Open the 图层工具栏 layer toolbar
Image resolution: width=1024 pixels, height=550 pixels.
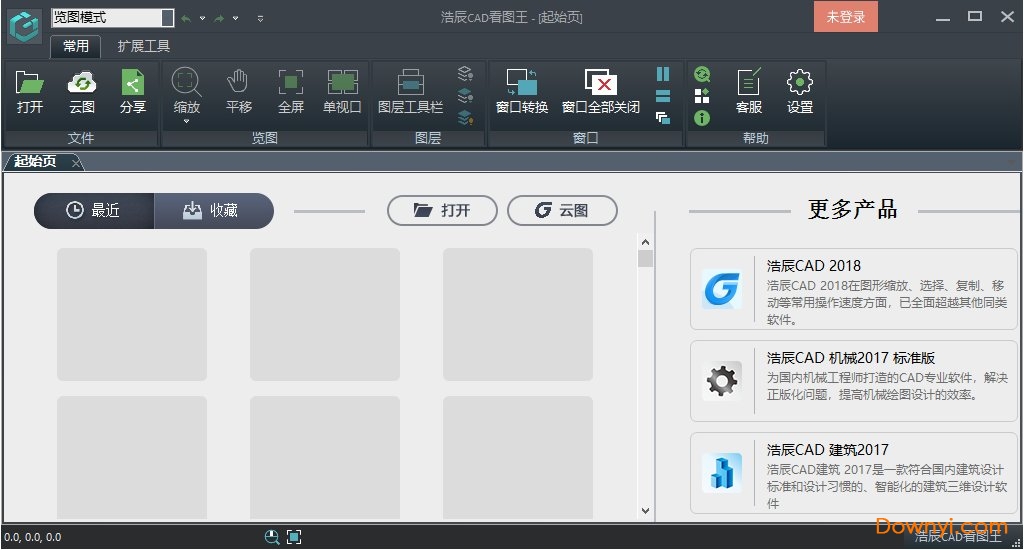click(x=410, y=91)
